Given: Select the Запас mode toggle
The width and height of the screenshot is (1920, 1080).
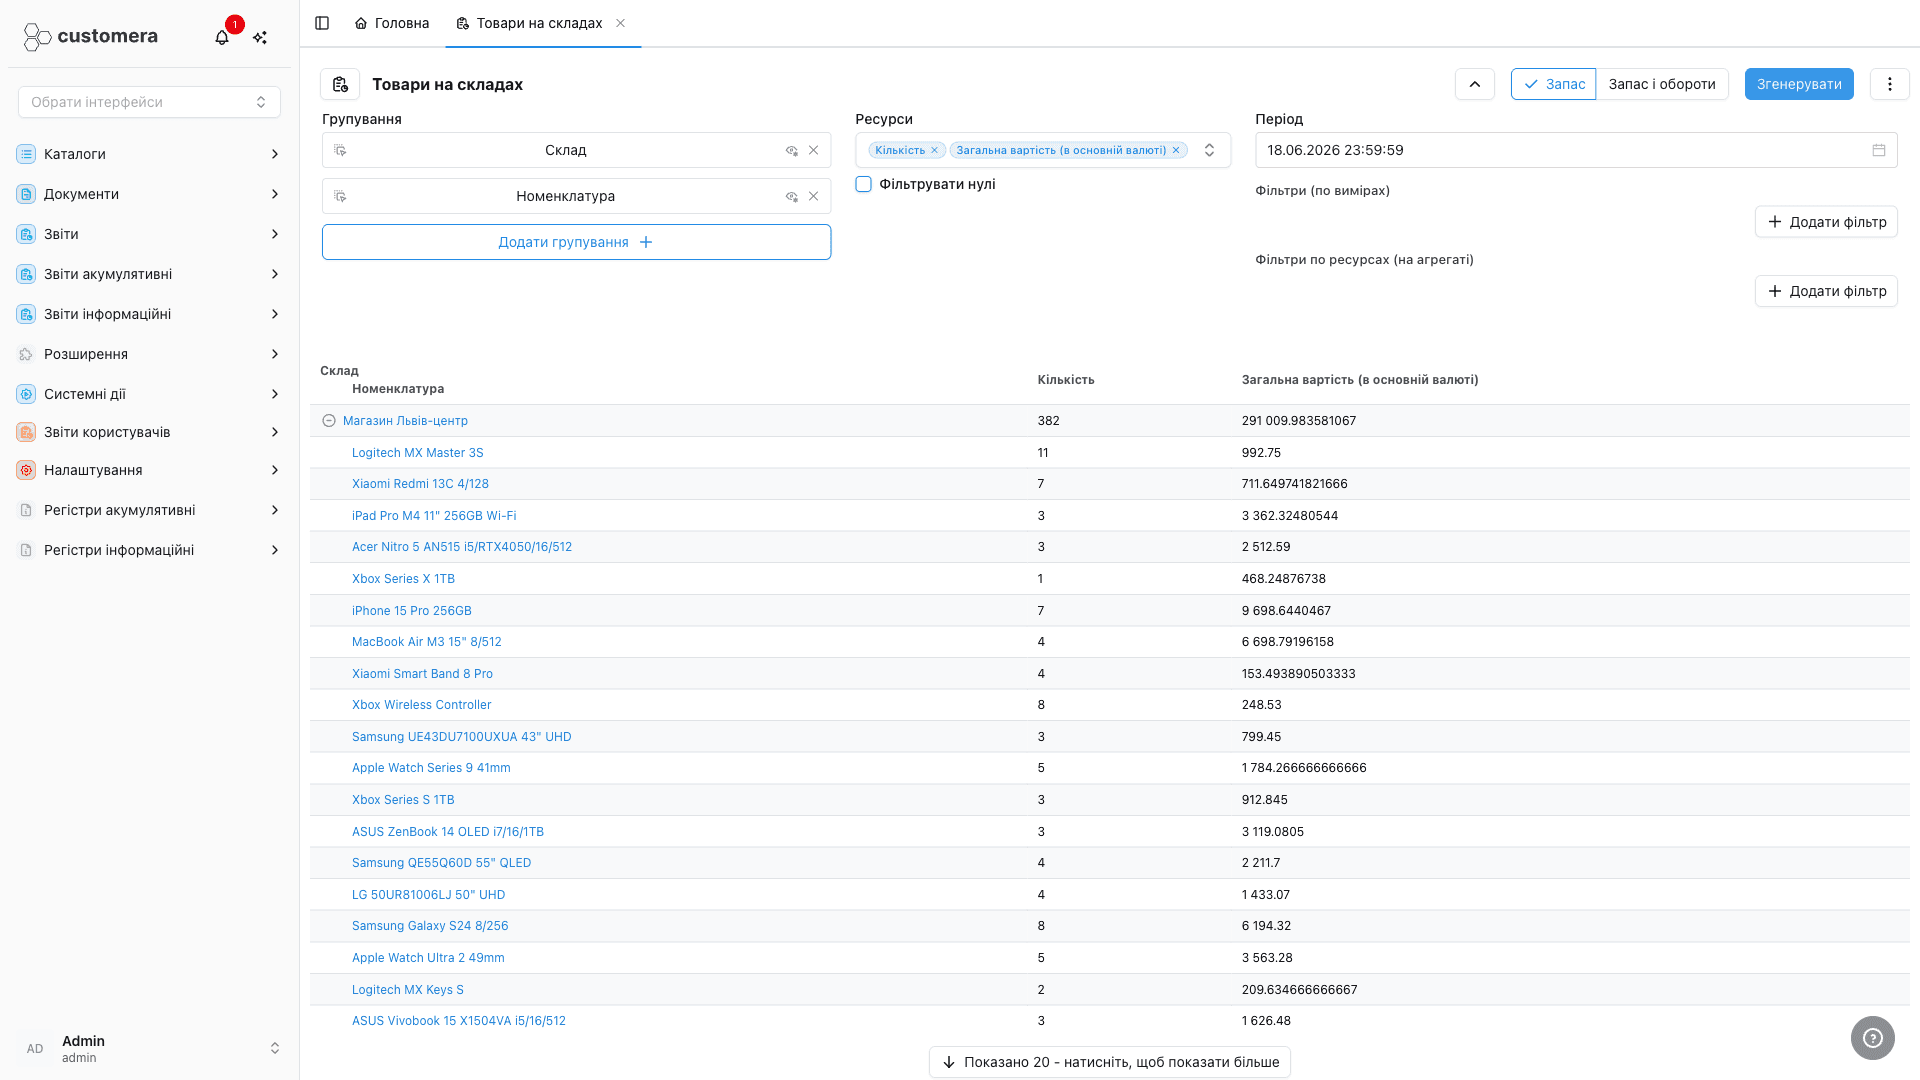Looking at the screenshot, I should (1553, 84).
